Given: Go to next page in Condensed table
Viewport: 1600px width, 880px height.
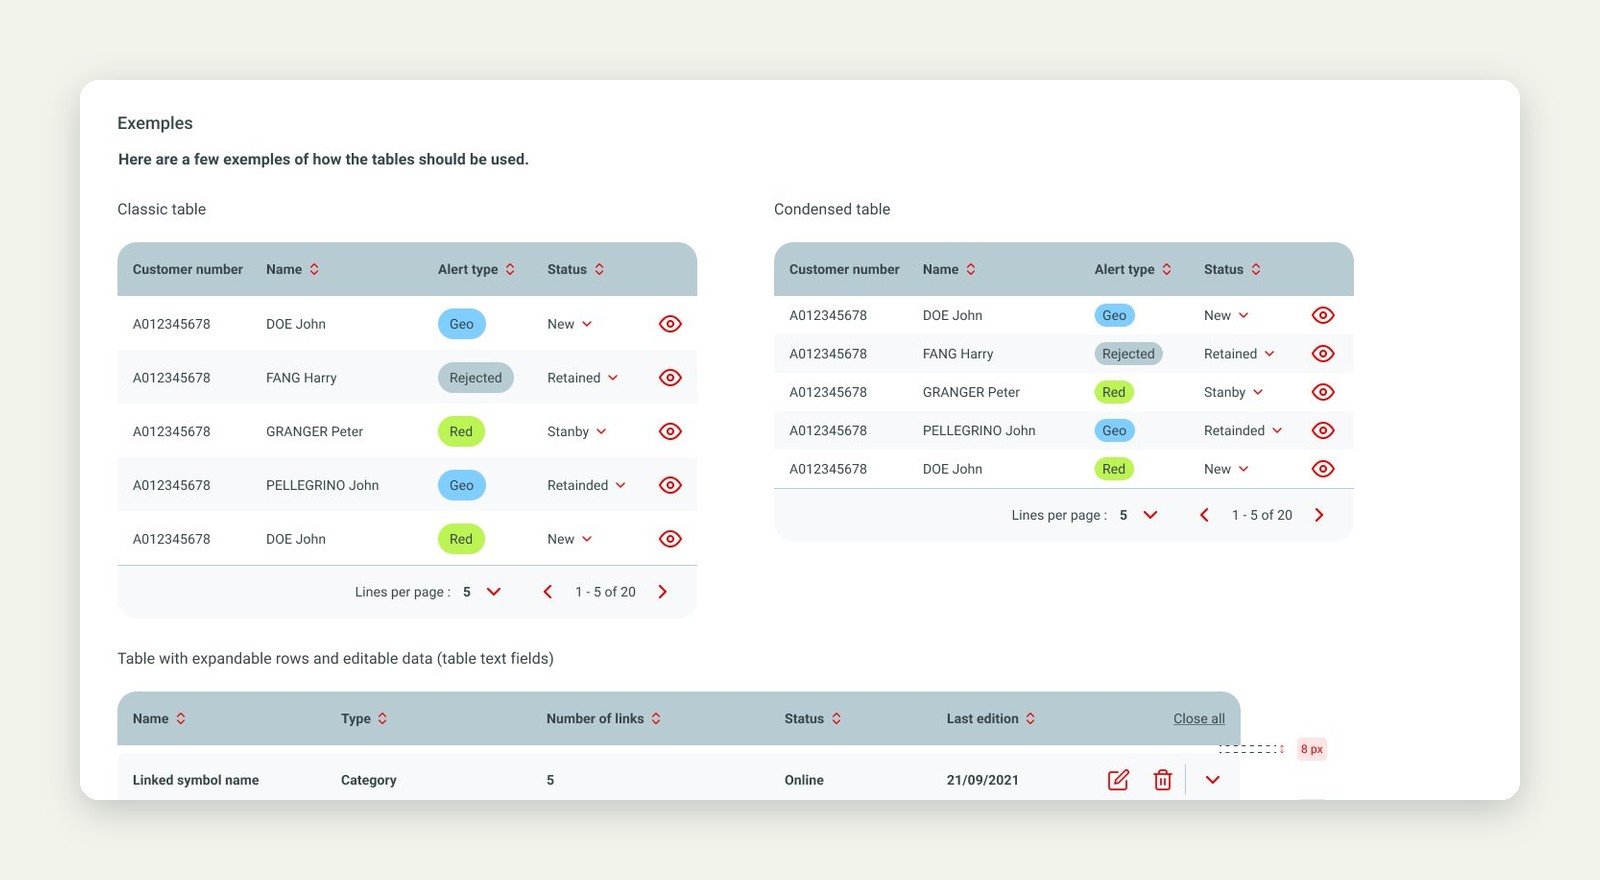Looking at the screenshot, I should click(x=1319, y=515).
